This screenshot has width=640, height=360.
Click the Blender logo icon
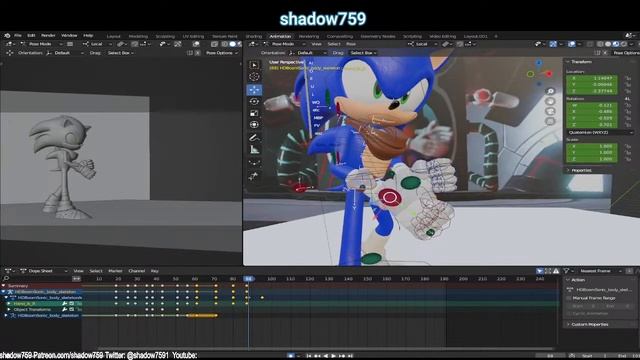click(x=7, y=36)
